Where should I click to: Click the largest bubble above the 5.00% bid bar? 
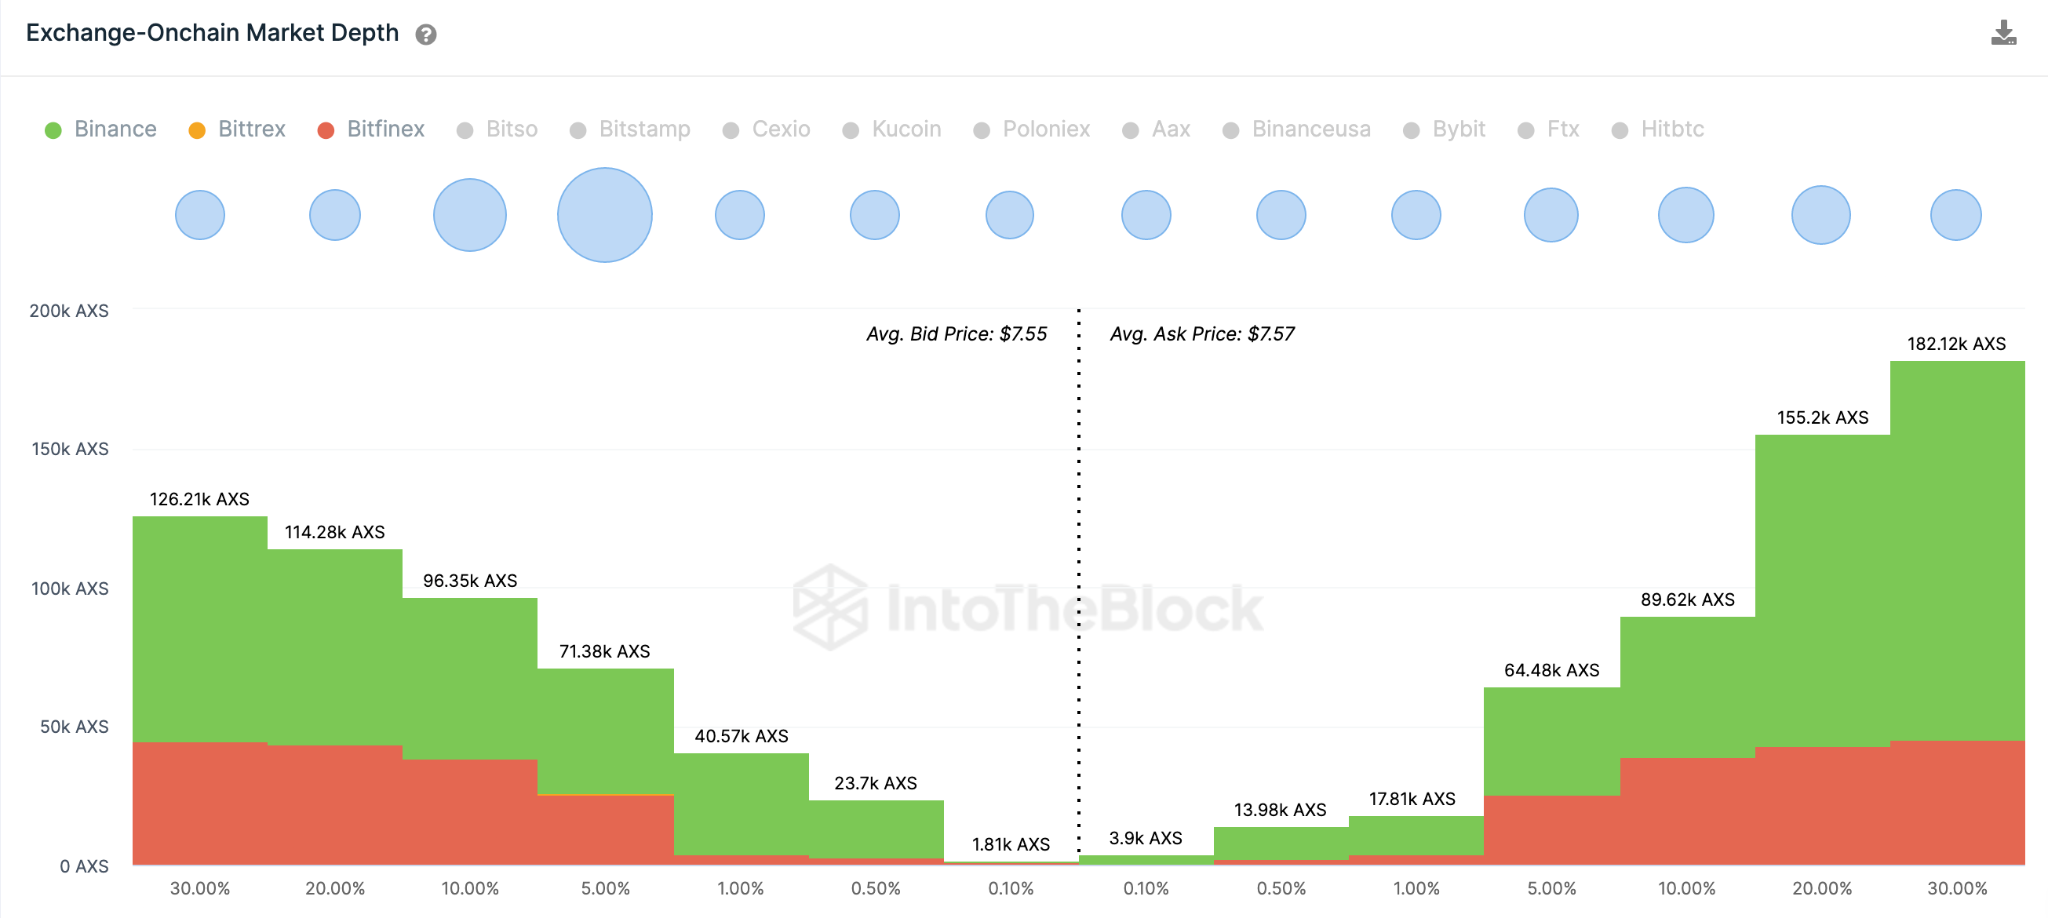click(605, 215)
